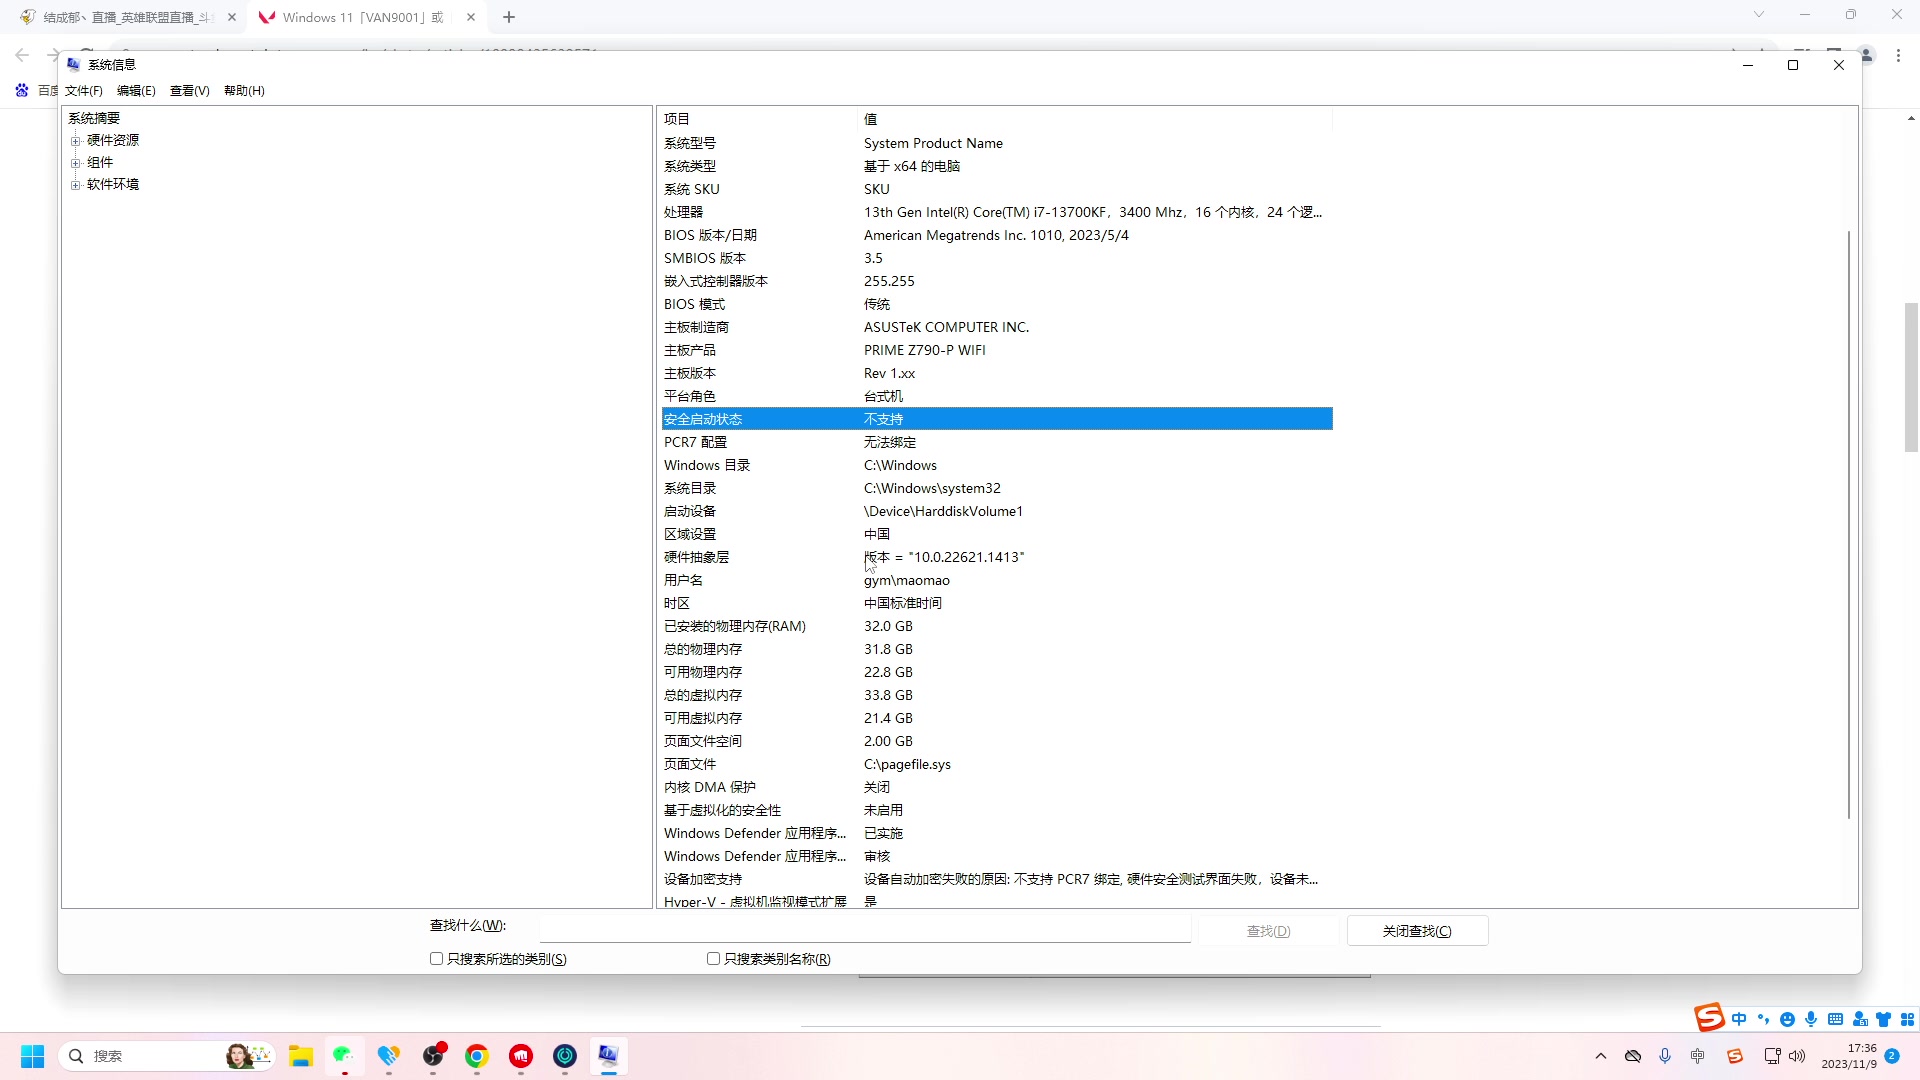Toggle Chinese/English mode on Sogou bar
1920x1080 pixels.
point(1739,1019)
